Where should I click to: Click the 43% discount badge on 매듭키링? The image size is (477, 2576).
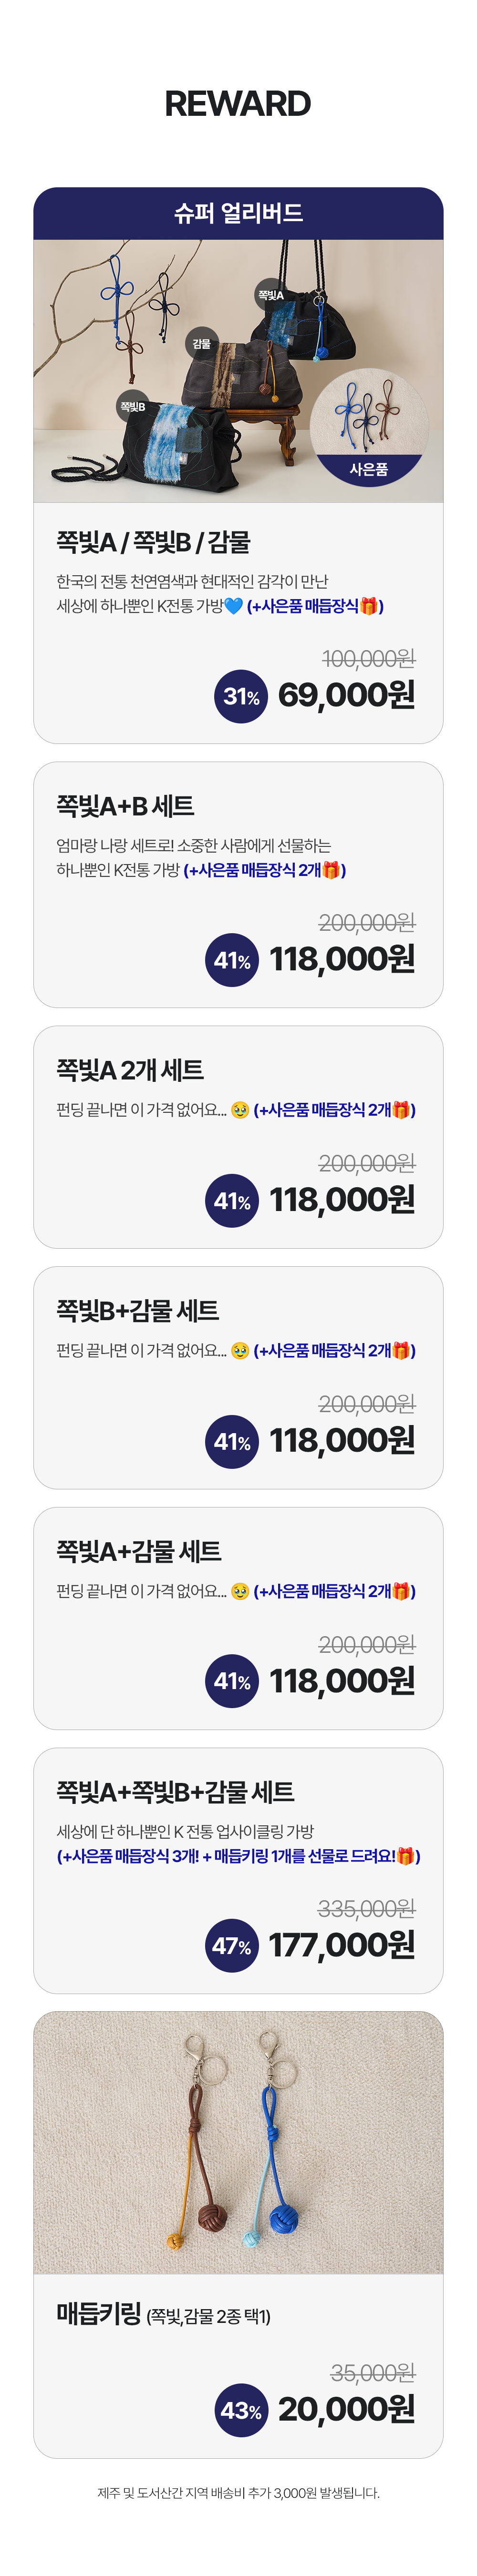(241, 2410)
